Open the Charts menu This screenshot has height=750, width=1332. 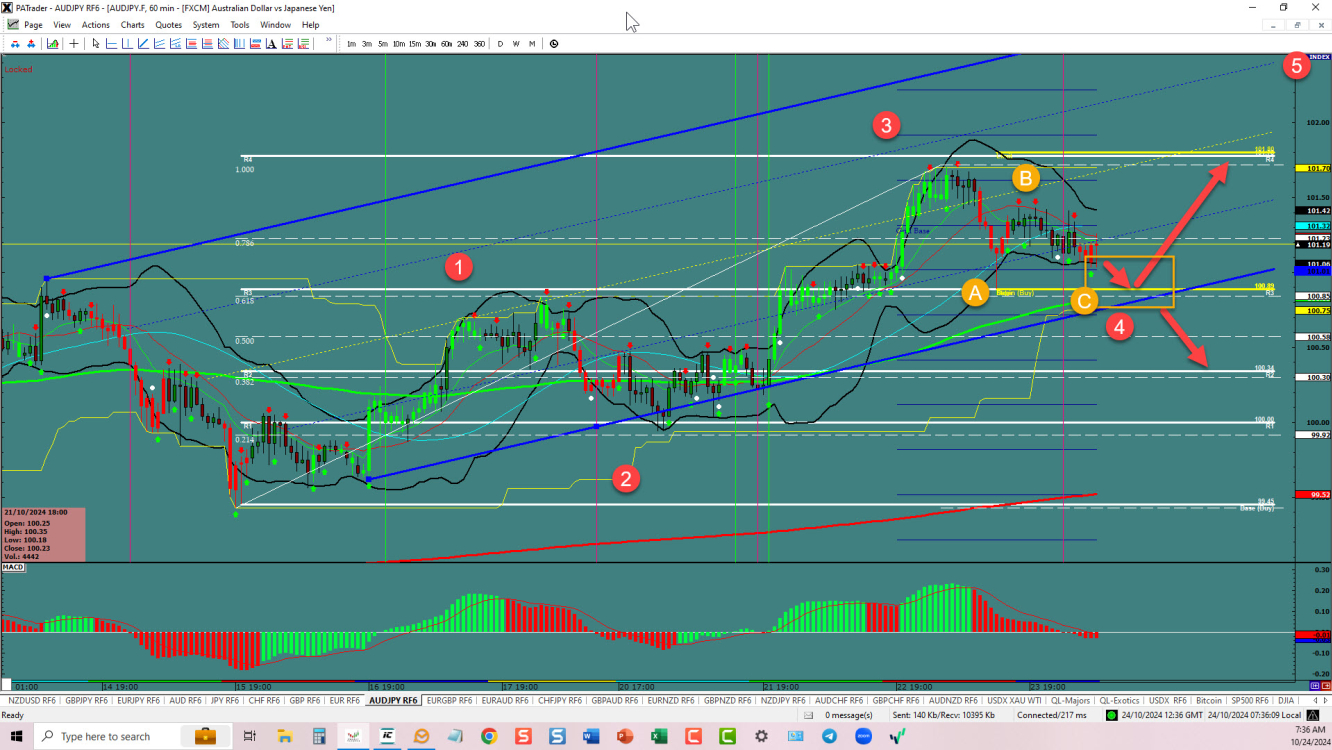point(132,25)
